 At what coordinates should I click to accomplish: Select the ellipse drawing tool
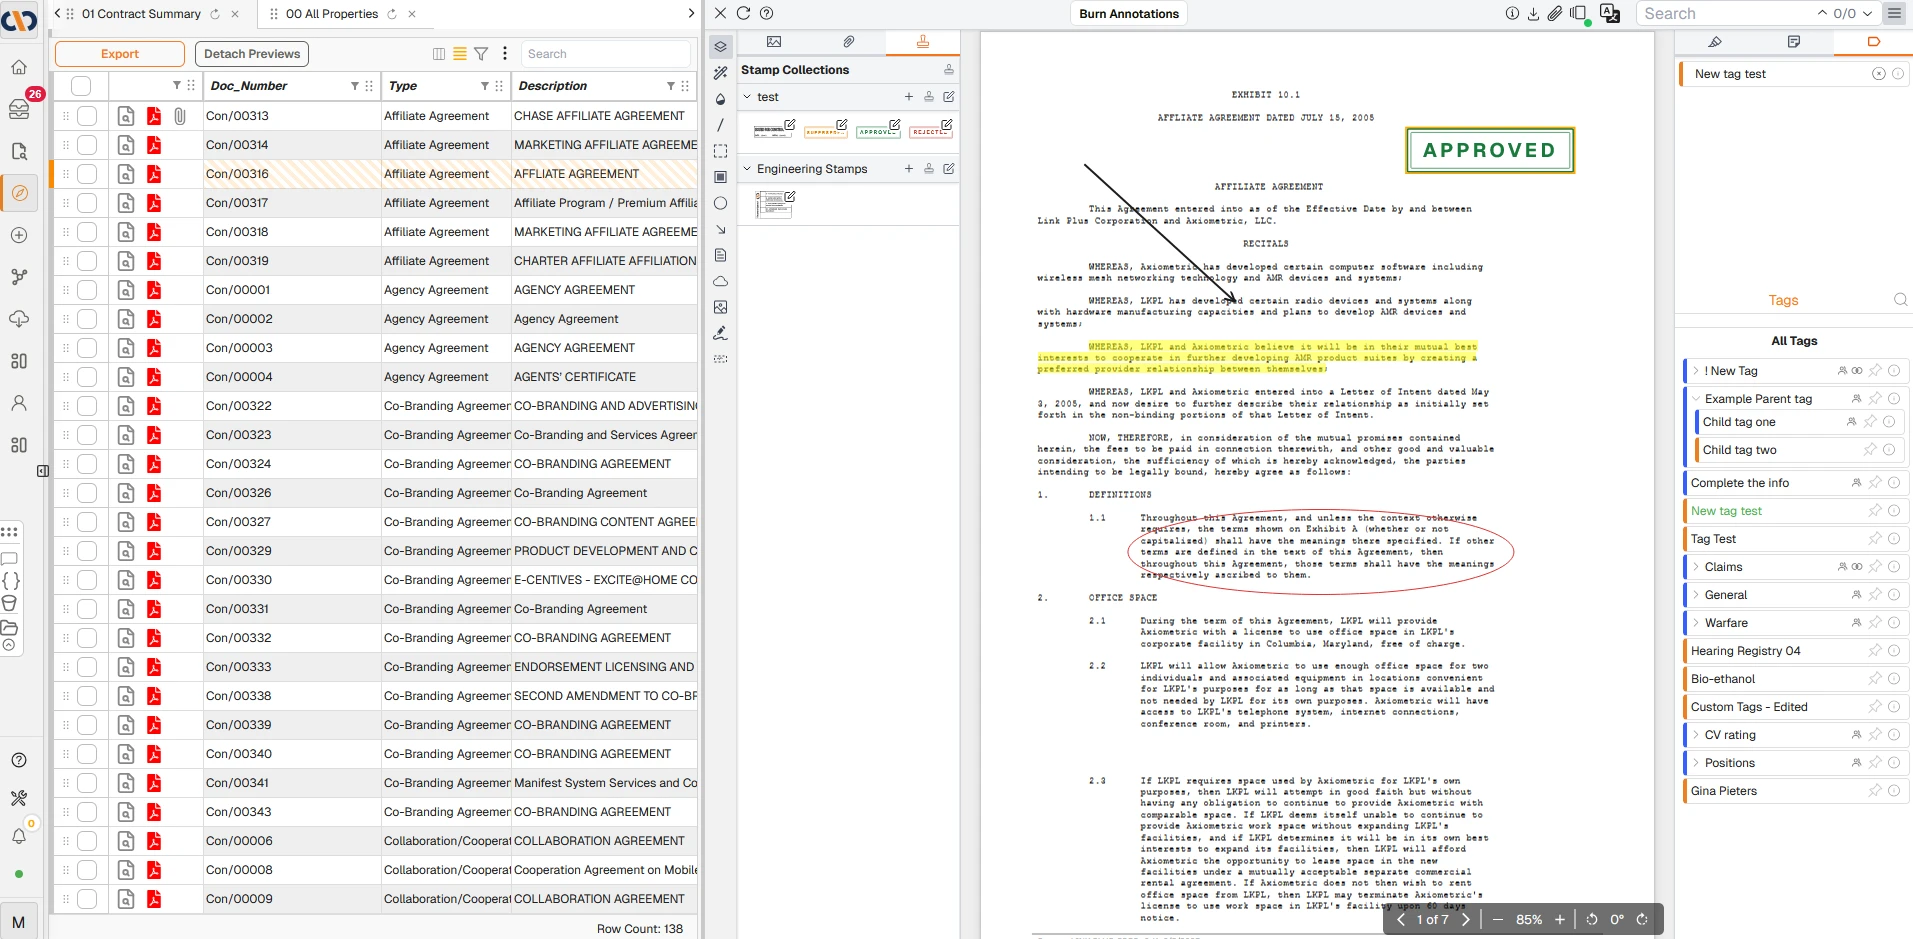pos(720,203)
